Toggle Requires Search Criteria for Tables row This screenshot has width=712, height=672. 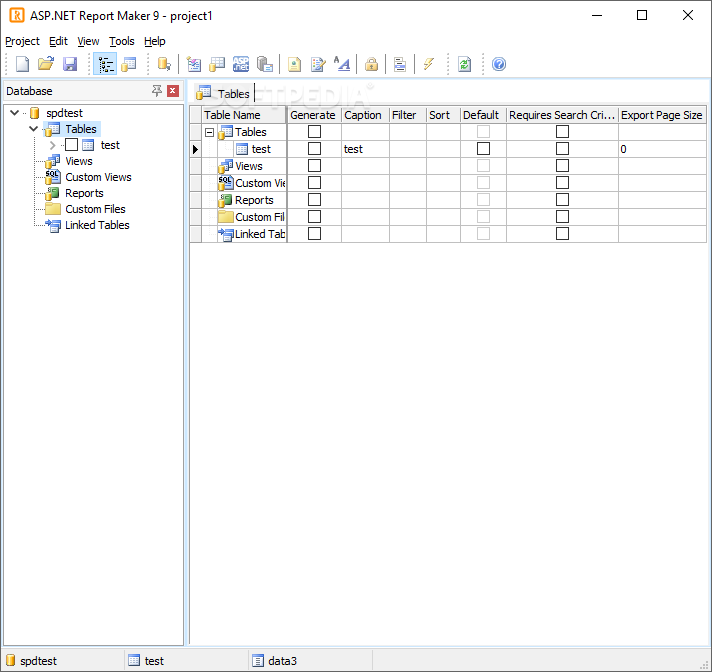click(562, 132)
